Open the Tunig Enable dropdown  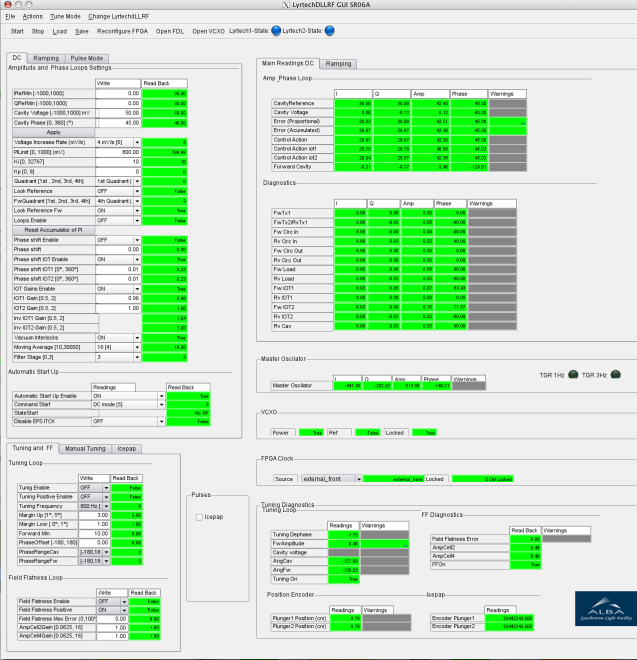(94, 488)
